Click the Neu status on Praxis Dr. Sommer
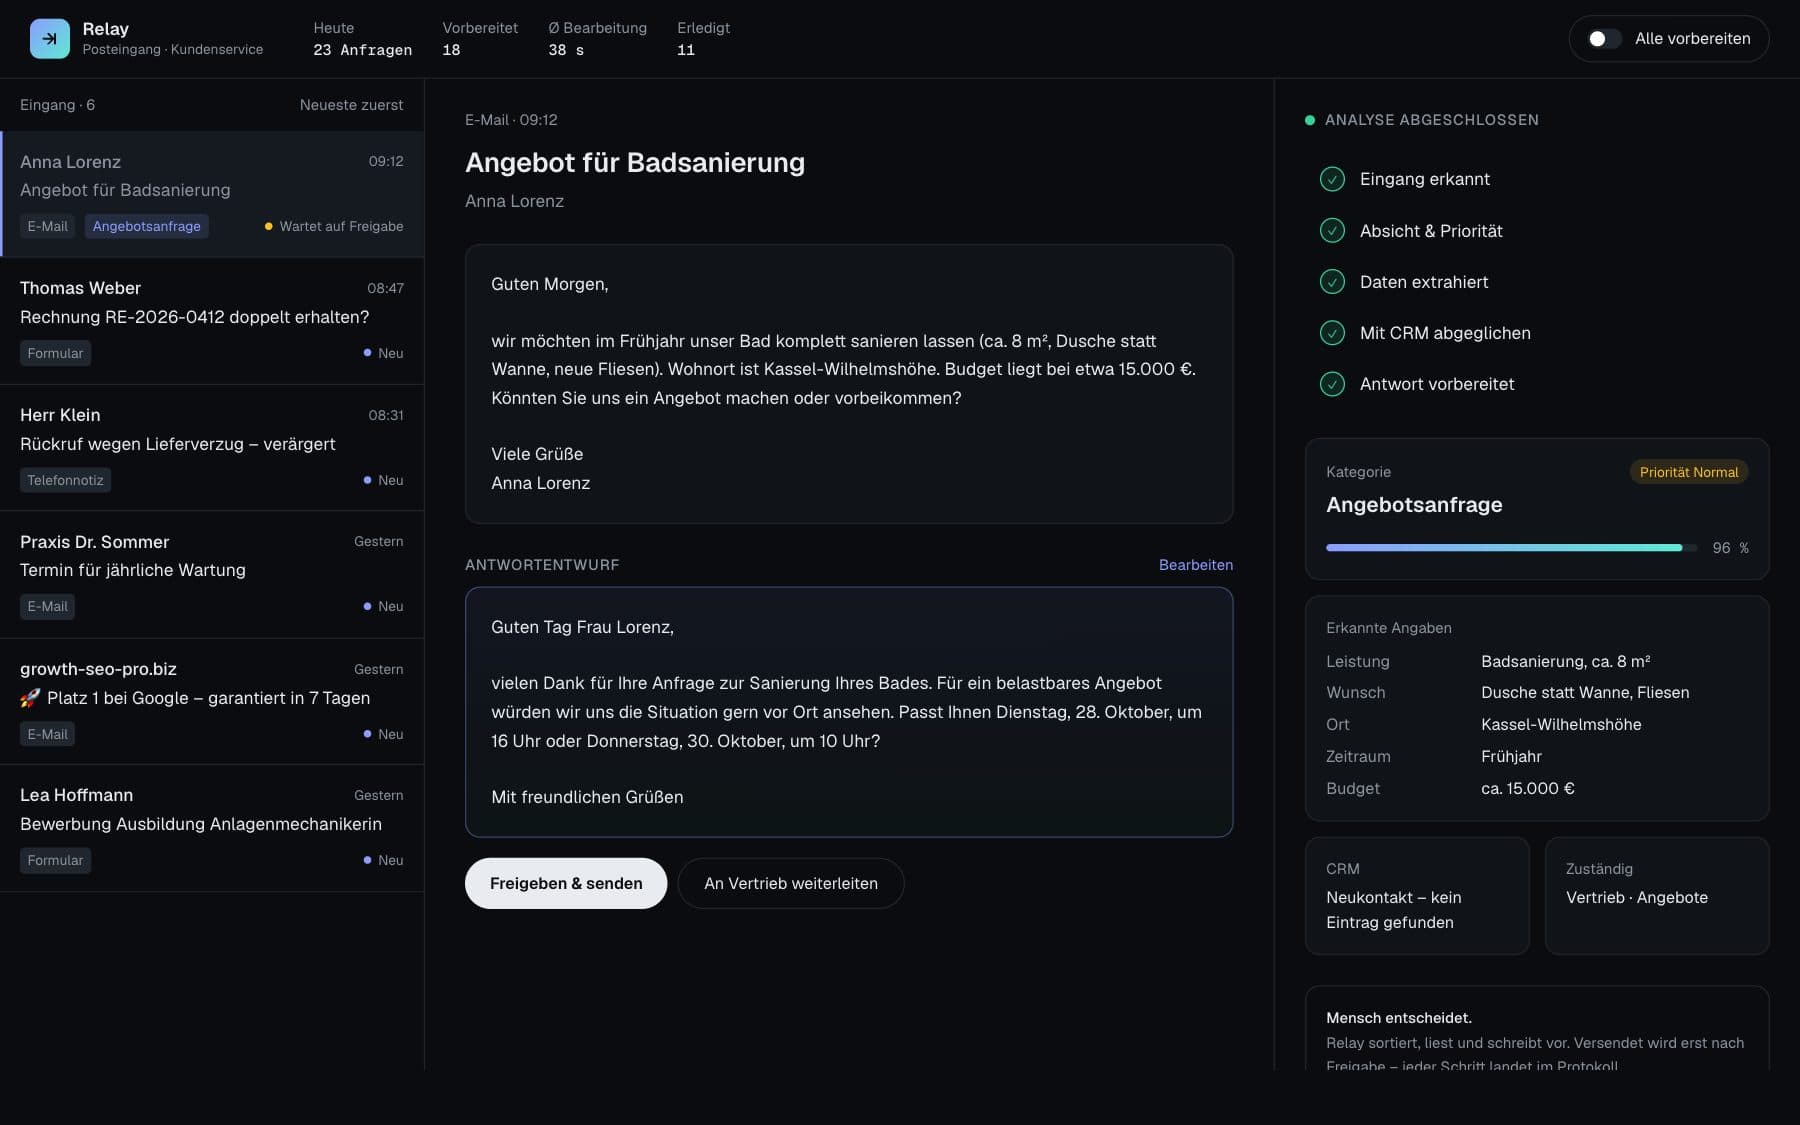Screen dimensions: 1800x1125 (384, 606)
